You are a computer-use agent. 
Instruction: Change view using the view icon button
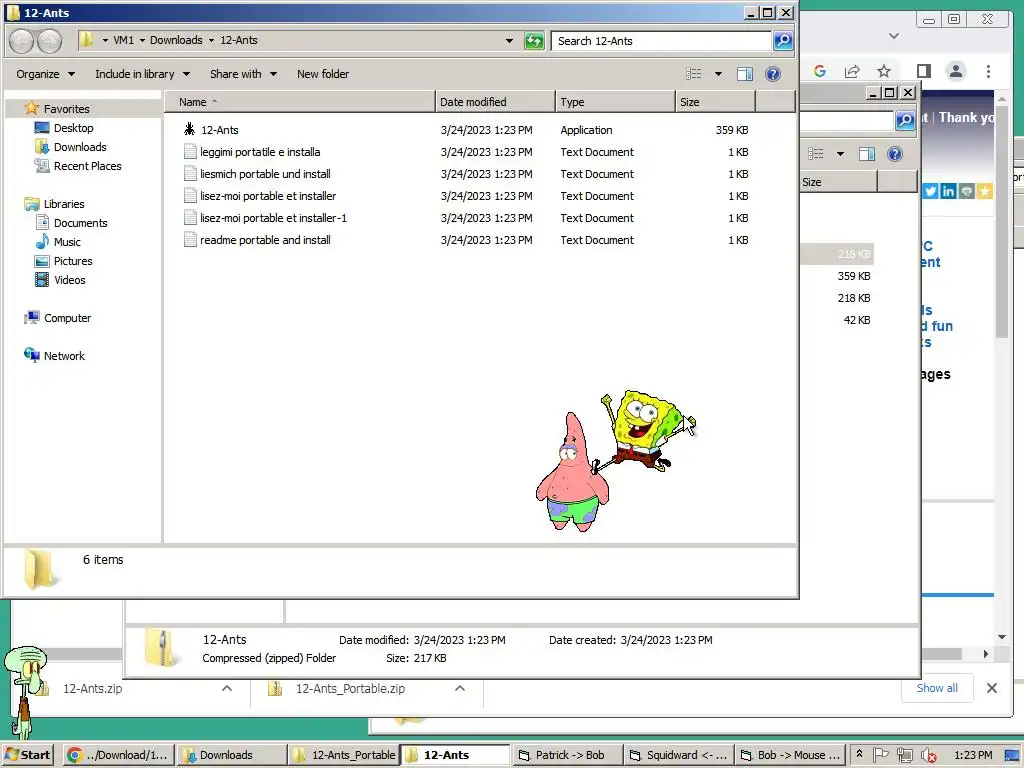[x=694, y=74]
